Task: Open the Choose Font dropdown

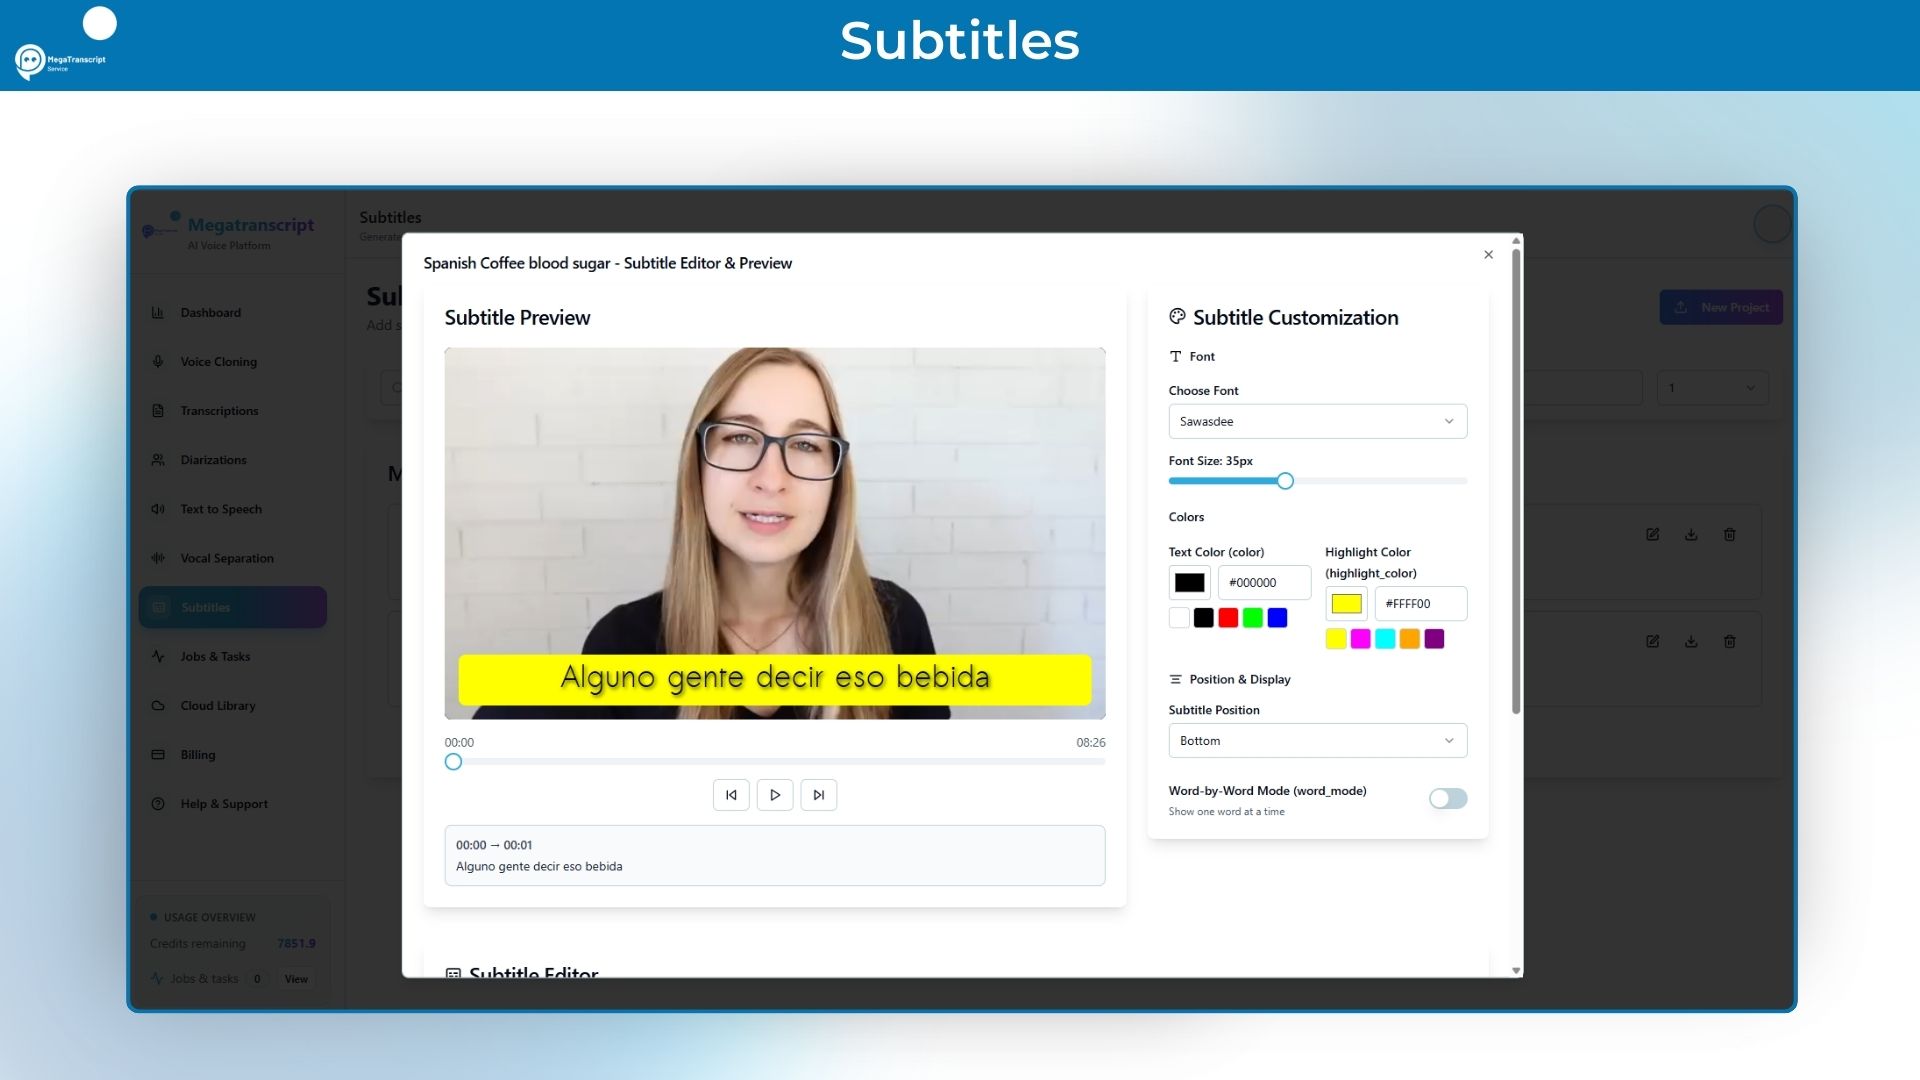Action: tap(1317, 421)
